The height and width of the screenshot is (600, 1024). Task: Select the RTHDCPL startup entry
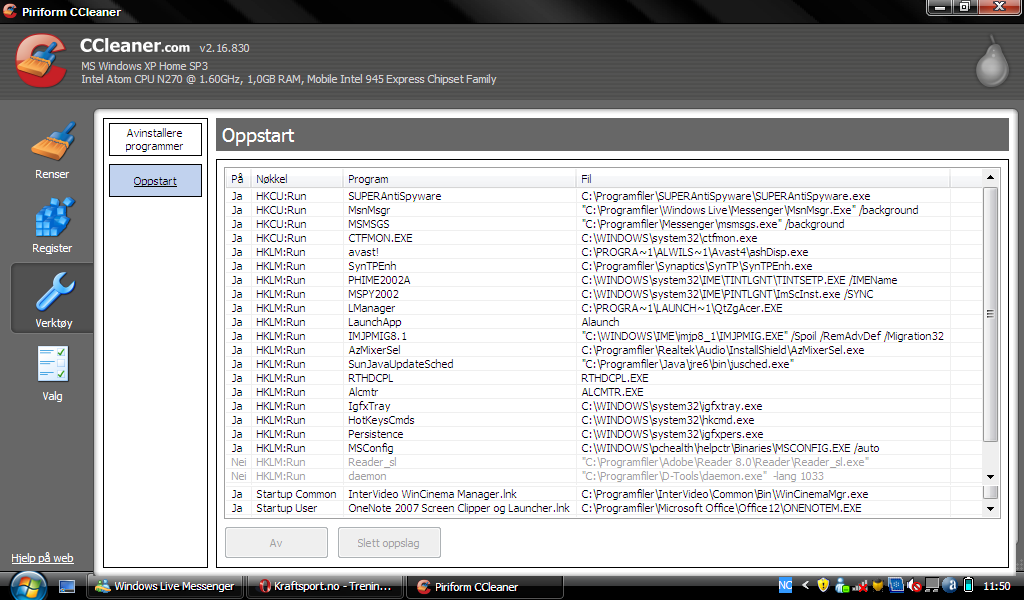click(x=603, y=379)
